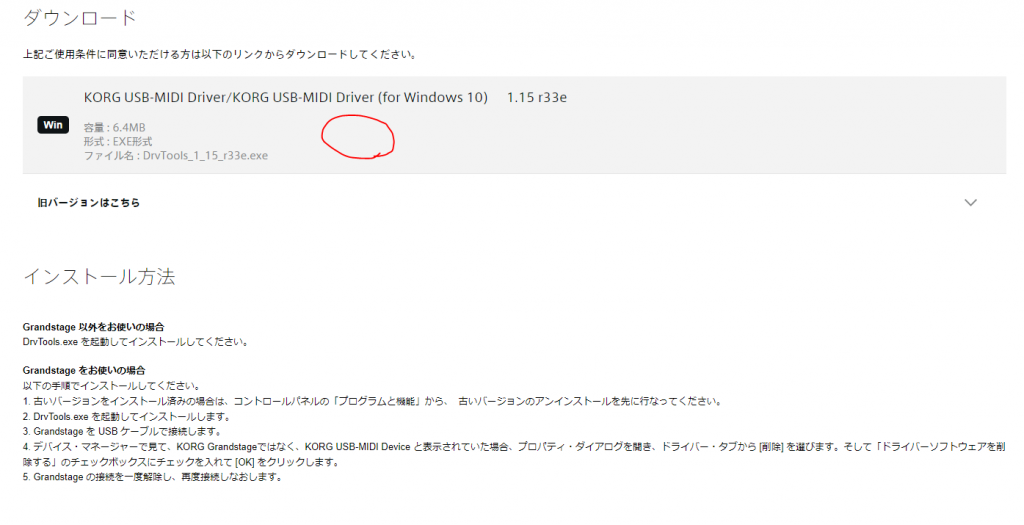The height and width of the screenshot is (525, 1024).
Task: Click the hand-drawn red circle annotation
Action: pyautogui.click(x=357, y=137)
